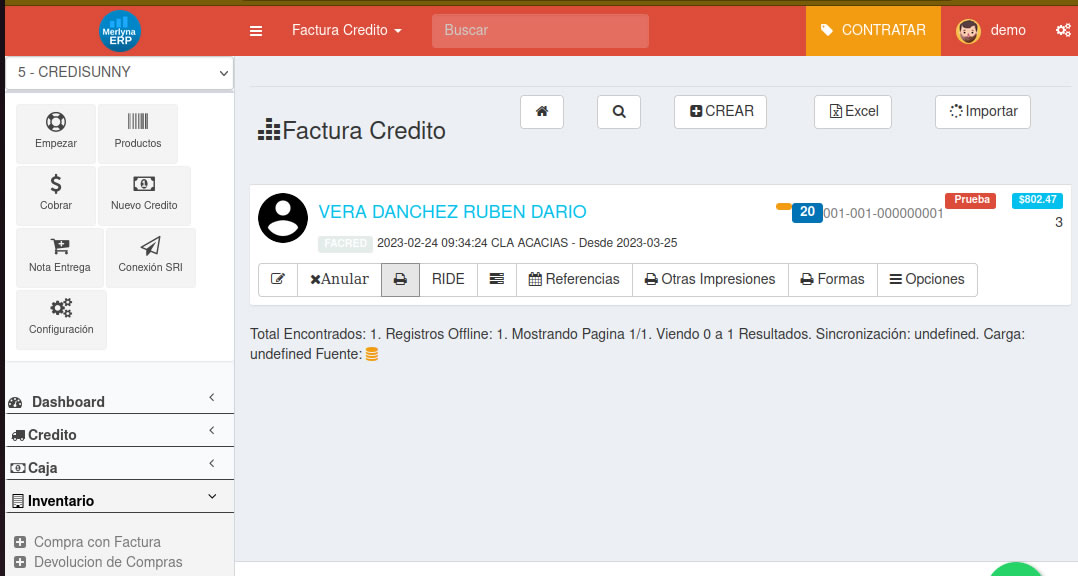Select the Empezar life-ring icon

click(56, 124)
